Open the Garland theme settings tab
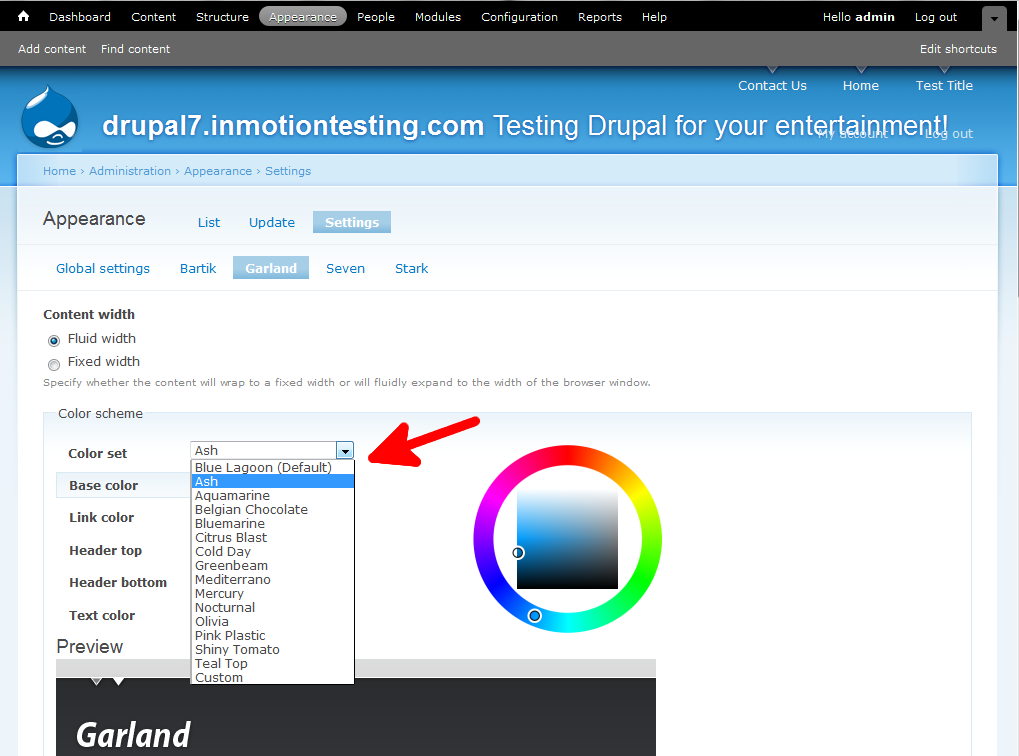Screen dimensions: 1019x756 pyautogui.click(x=271, y=268)
